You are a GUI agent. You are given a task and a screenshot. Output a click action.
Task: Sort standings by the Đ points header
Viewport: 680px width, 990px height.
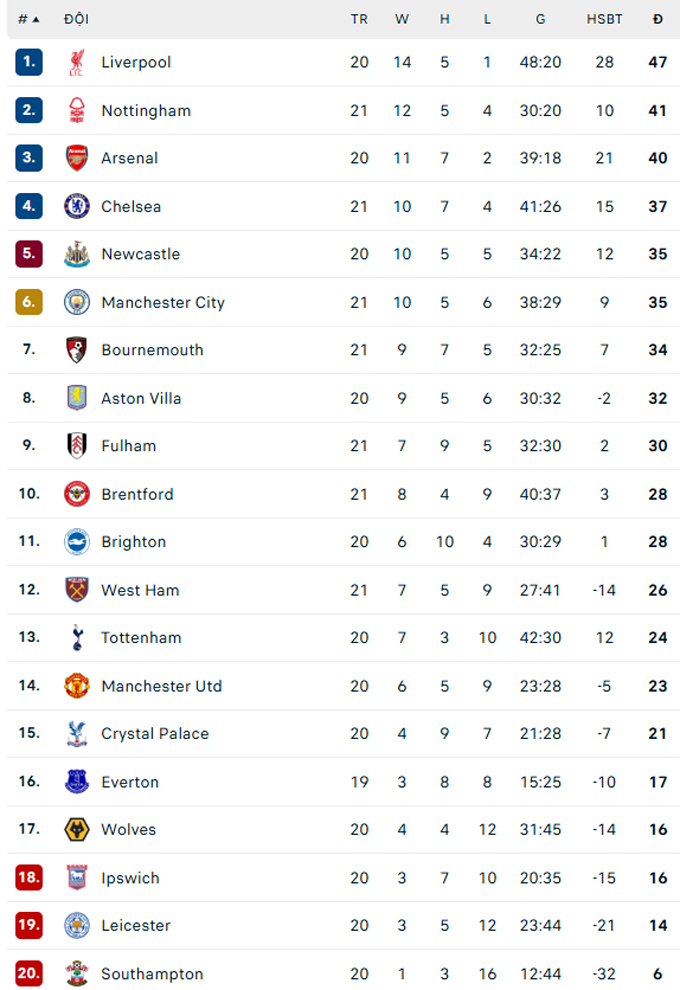(658, 20)
